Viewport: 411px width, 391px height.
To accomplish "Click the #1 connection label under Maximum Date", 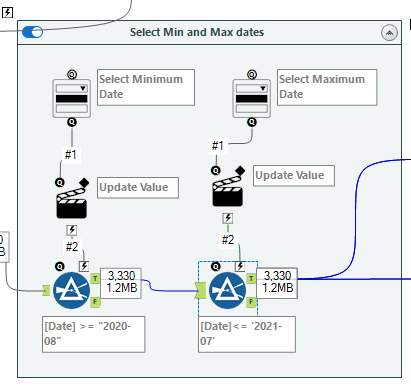I will [x=218, y=146].
